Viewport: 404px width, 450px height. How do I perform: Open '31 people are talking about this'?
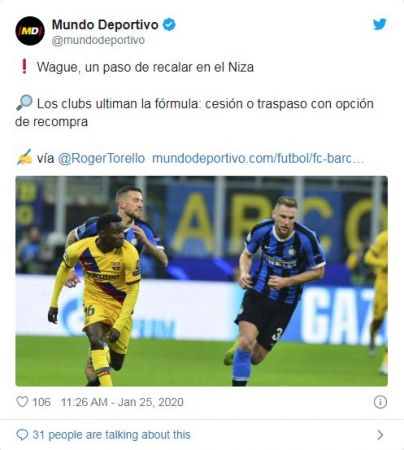(x=111, y=435)
